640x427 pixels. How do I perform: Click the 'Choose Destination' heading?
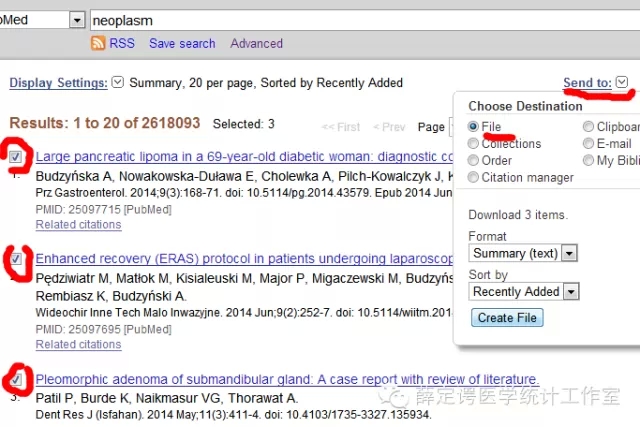click(x=525, y=106)
